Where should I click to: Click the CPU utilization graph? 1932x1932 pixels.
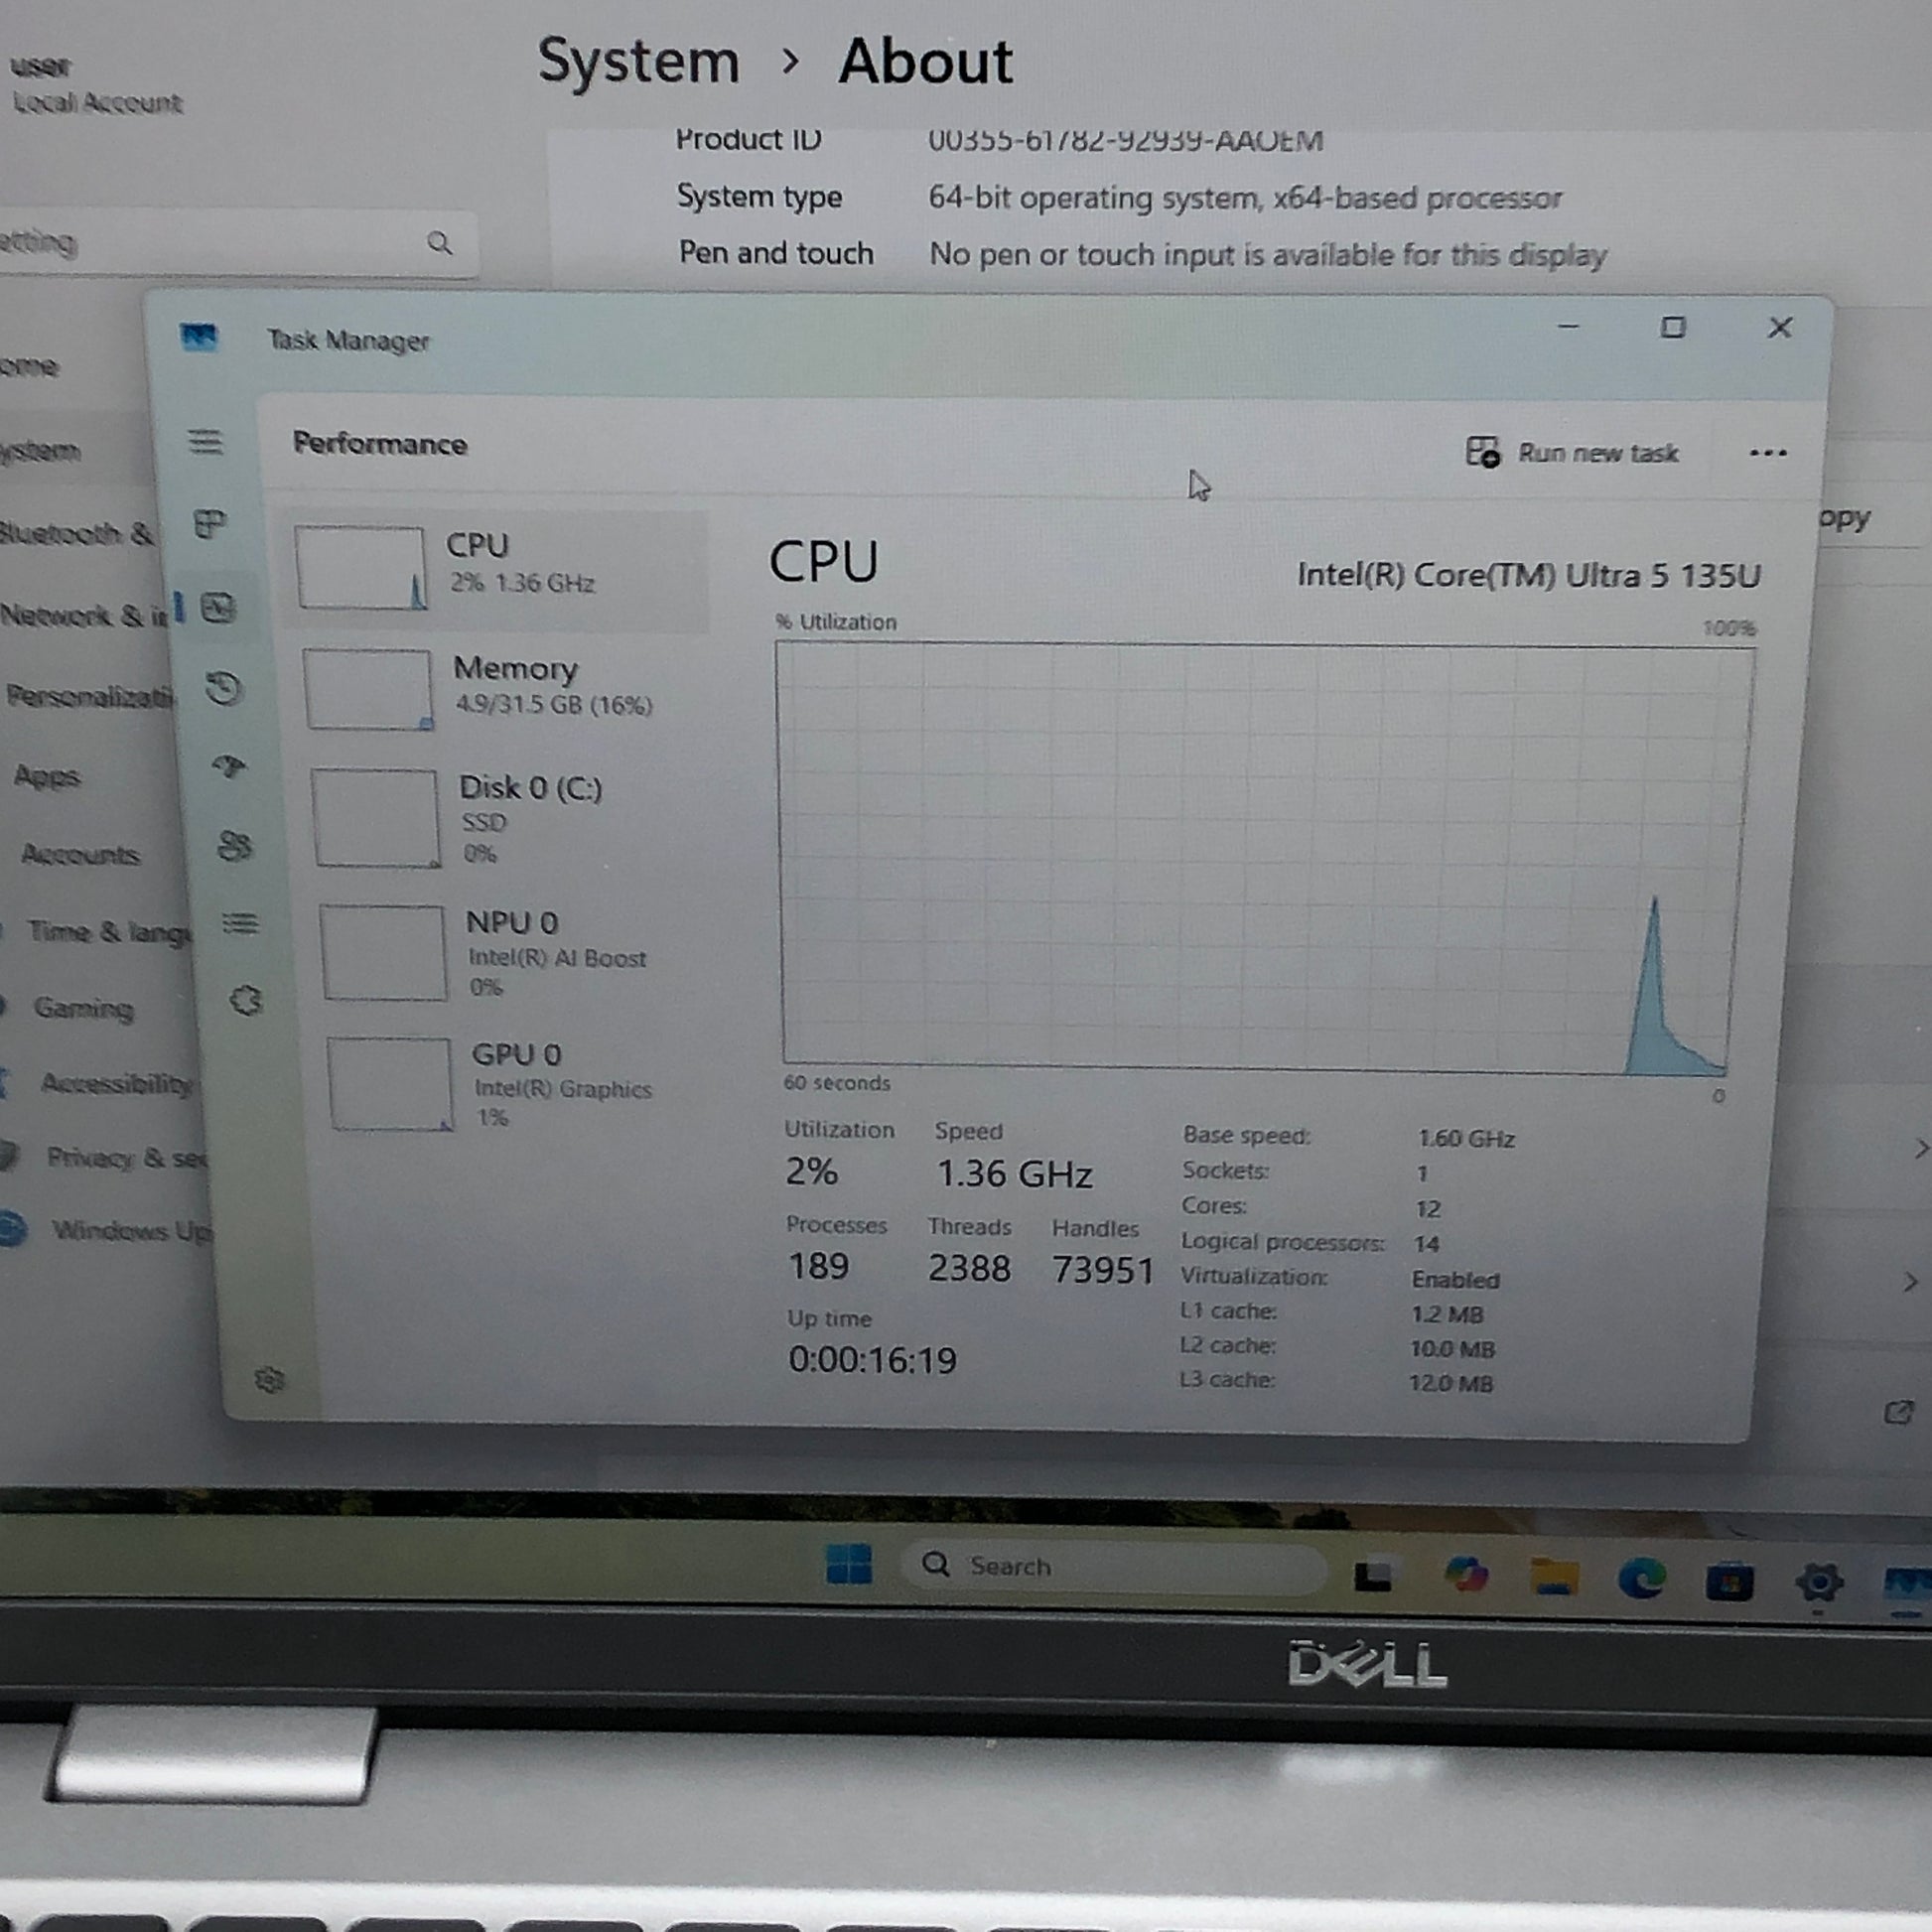pyautogui.click(x=1264, y=858)
